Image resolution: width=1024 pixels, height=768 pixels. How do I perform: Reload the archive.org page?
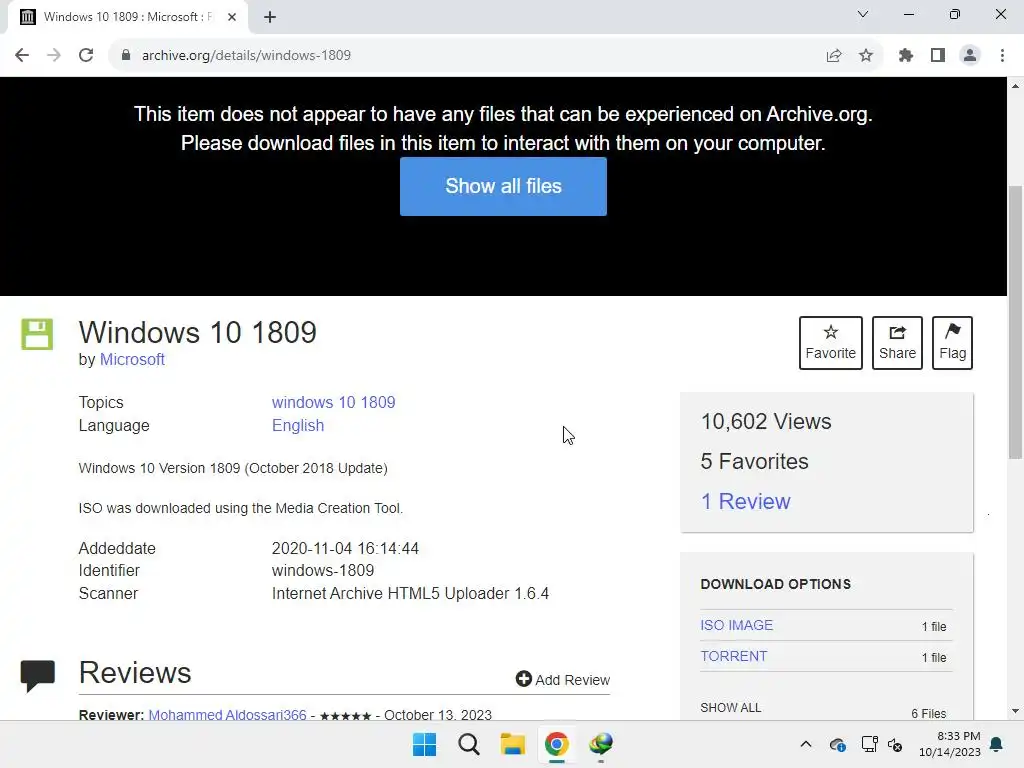(x=86, y=56)
